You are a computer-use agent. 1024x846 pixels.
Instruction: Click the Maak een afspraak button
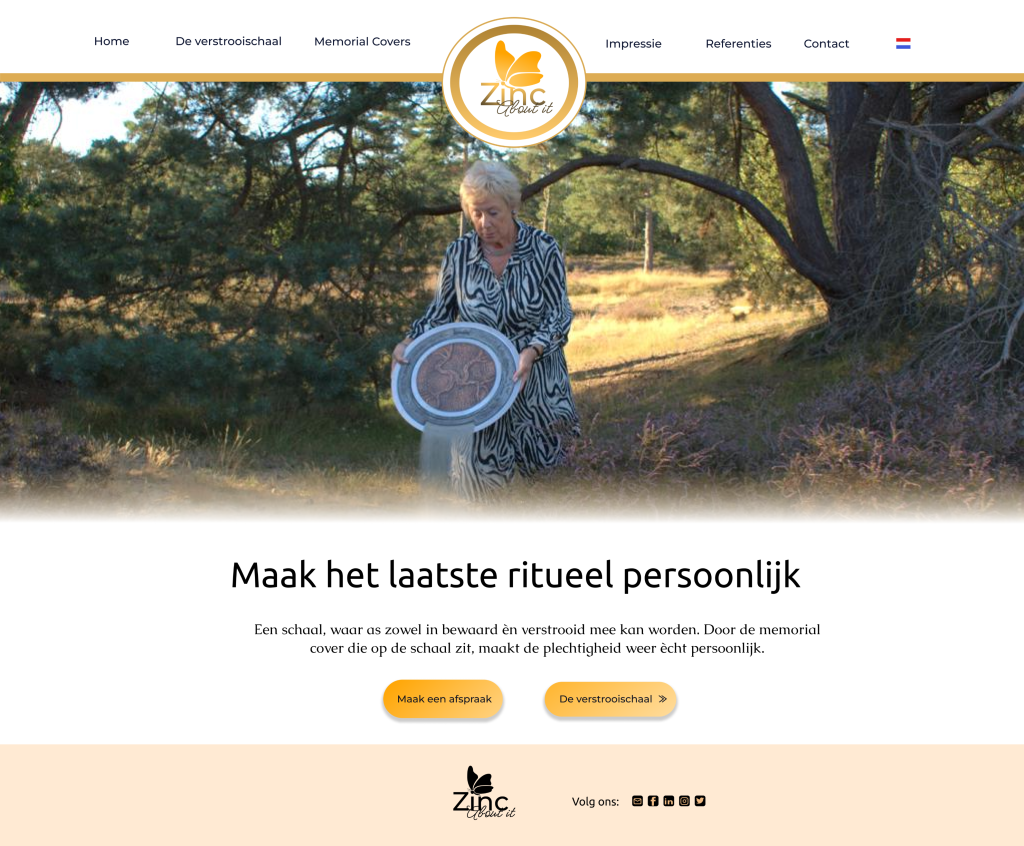tap(443, 699)
